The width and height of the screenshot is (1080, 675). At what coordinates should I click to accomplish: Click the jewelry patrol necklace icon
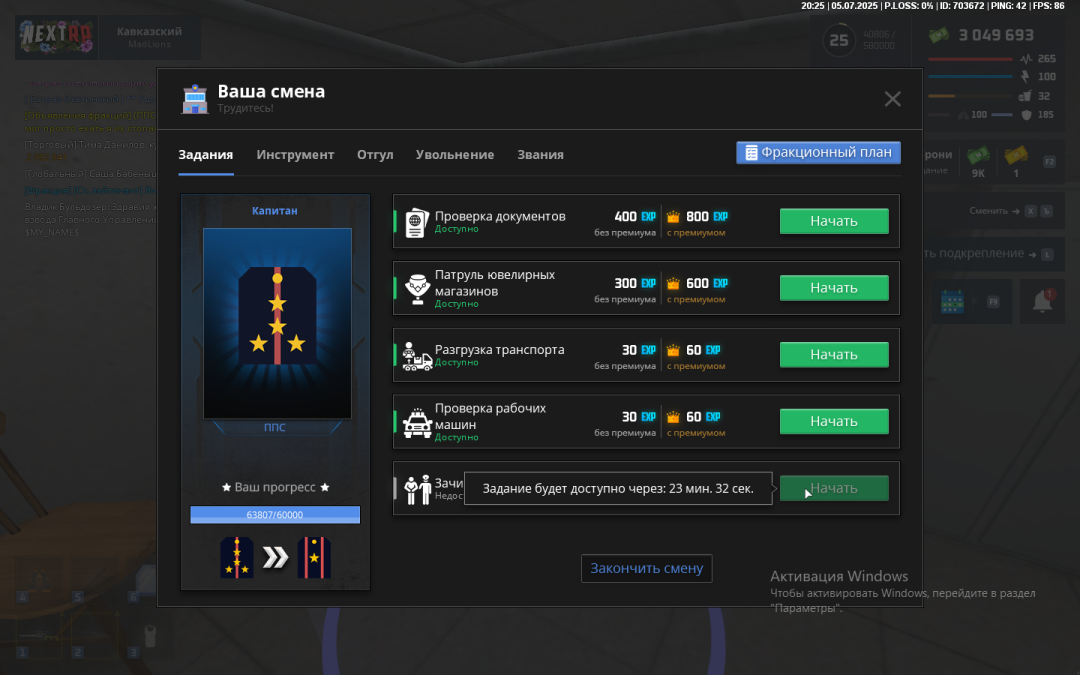tap(417, 289)
